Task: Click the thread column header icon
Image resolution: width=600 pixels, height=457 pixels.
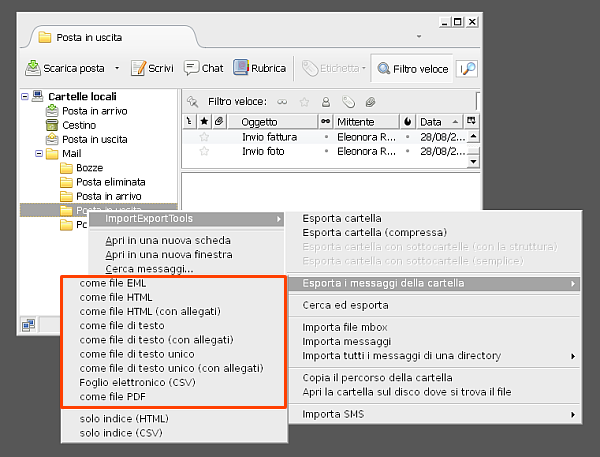Action: pos(189,121)
